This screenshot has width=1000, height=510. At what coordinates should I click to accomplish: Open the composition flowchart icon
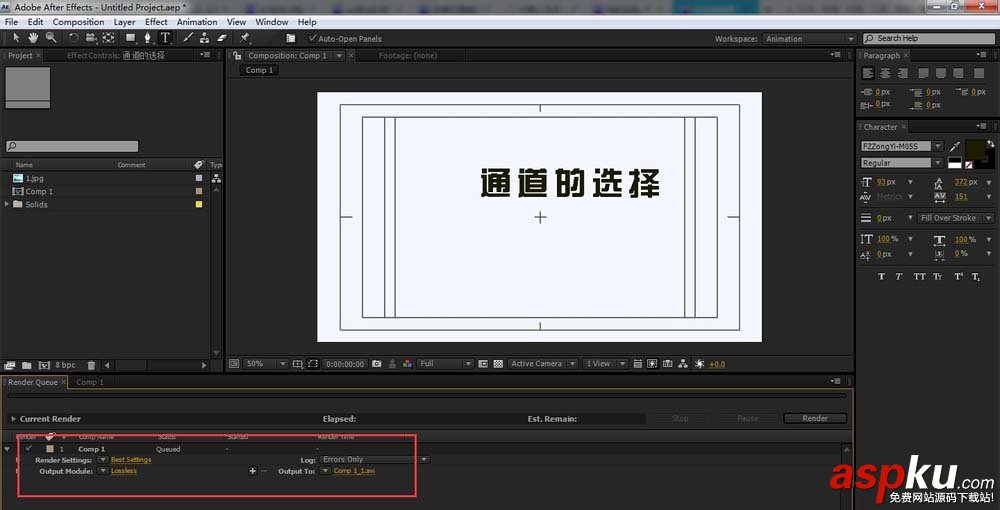[683, 363]
